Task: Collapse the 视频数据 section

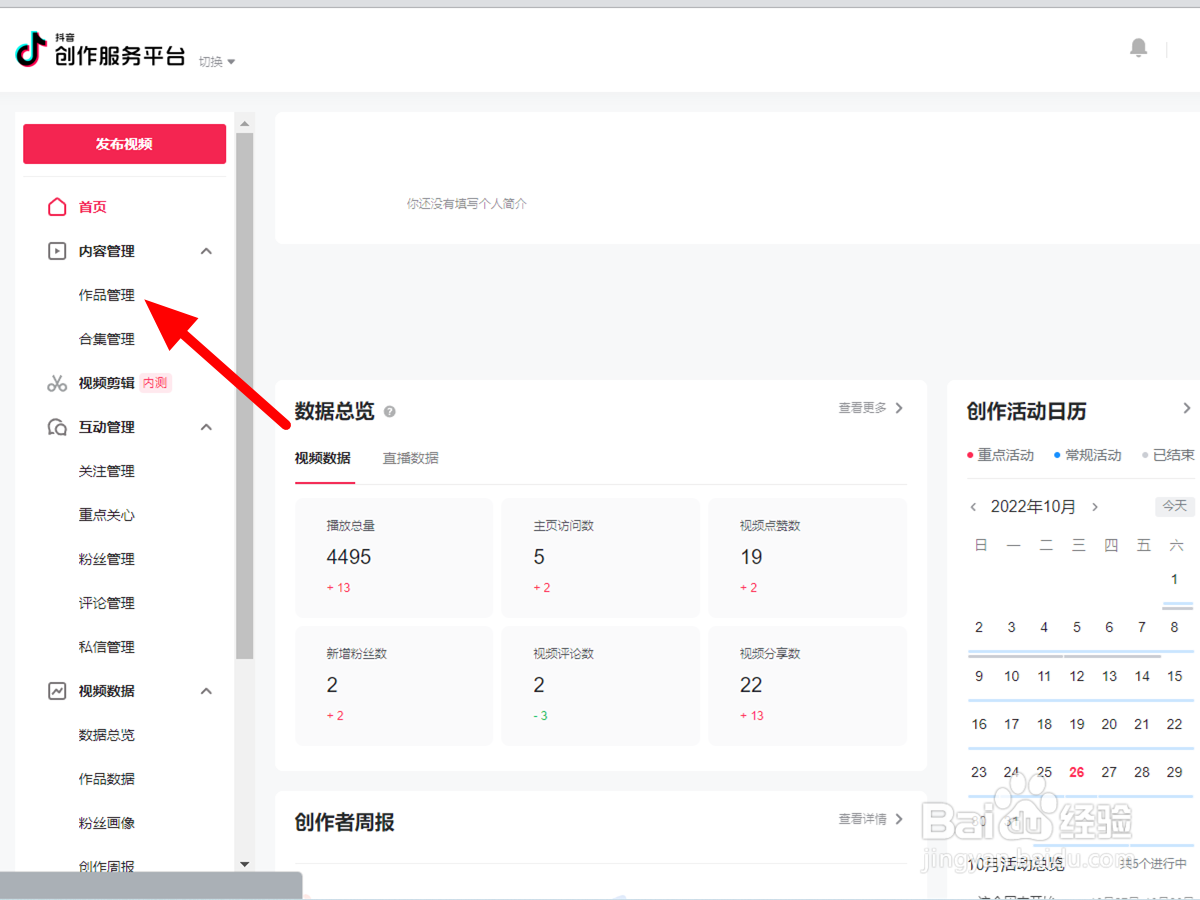Action: (206, 691)
